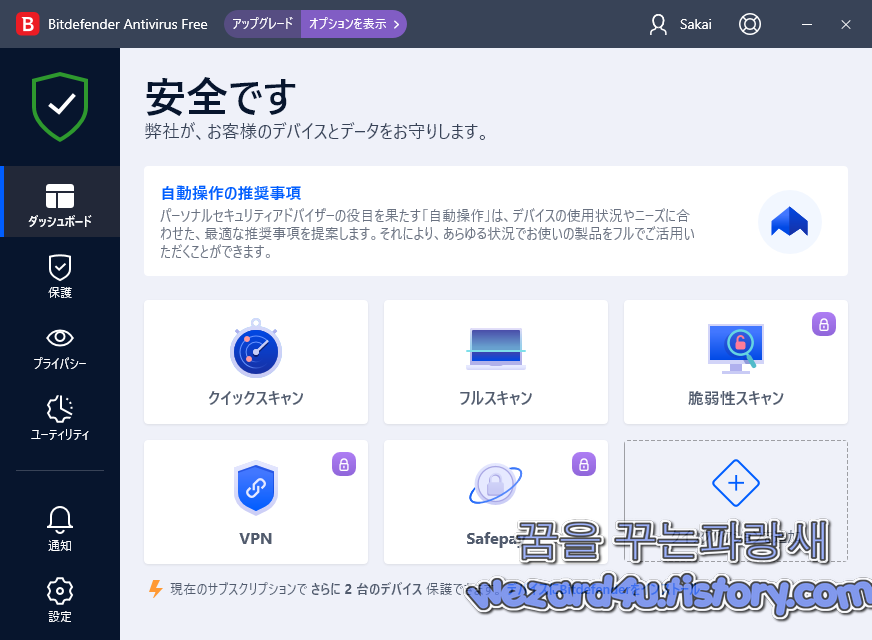Open the Sakai account menu

pyautogui.click(x=680, y=24)
